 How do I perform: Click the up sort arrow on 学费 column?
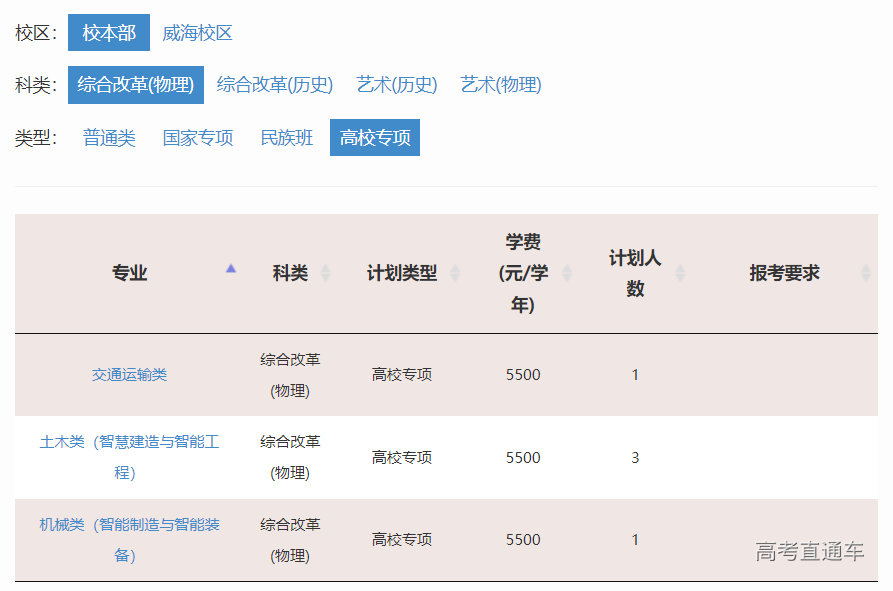[x=567, y=265]
